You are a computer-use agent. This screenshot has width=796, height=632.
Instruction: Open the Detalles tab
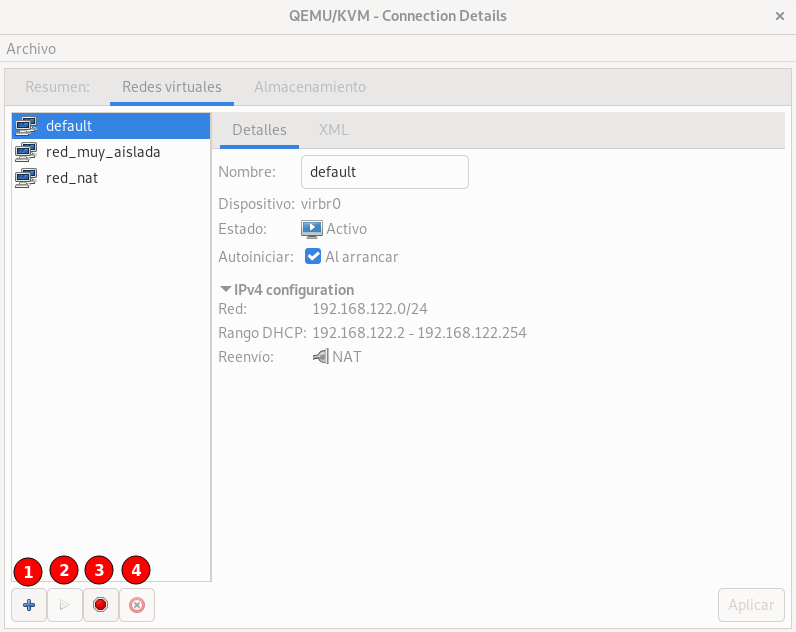259,130
